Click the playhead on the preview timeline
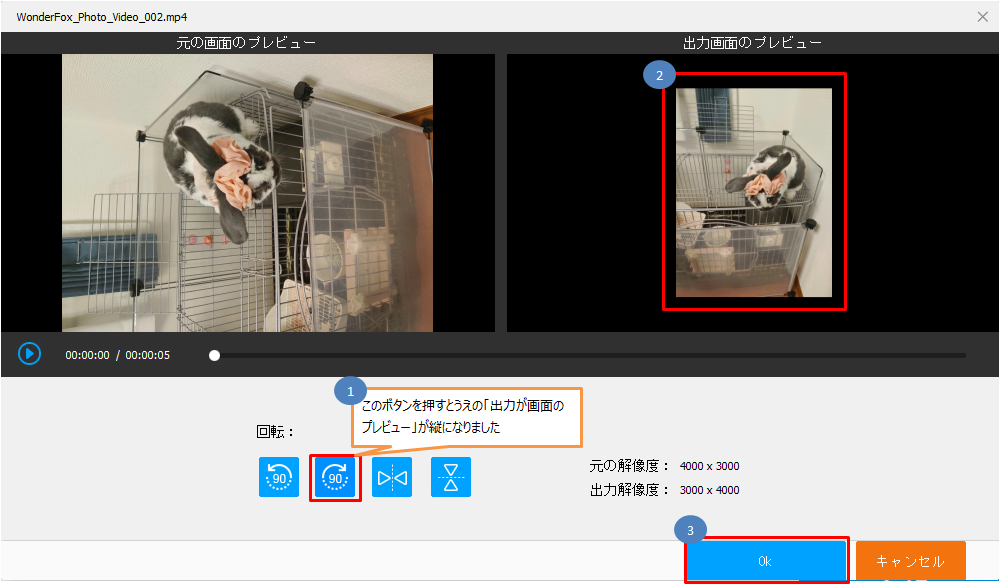999x586 pixels. coord(214,353)
